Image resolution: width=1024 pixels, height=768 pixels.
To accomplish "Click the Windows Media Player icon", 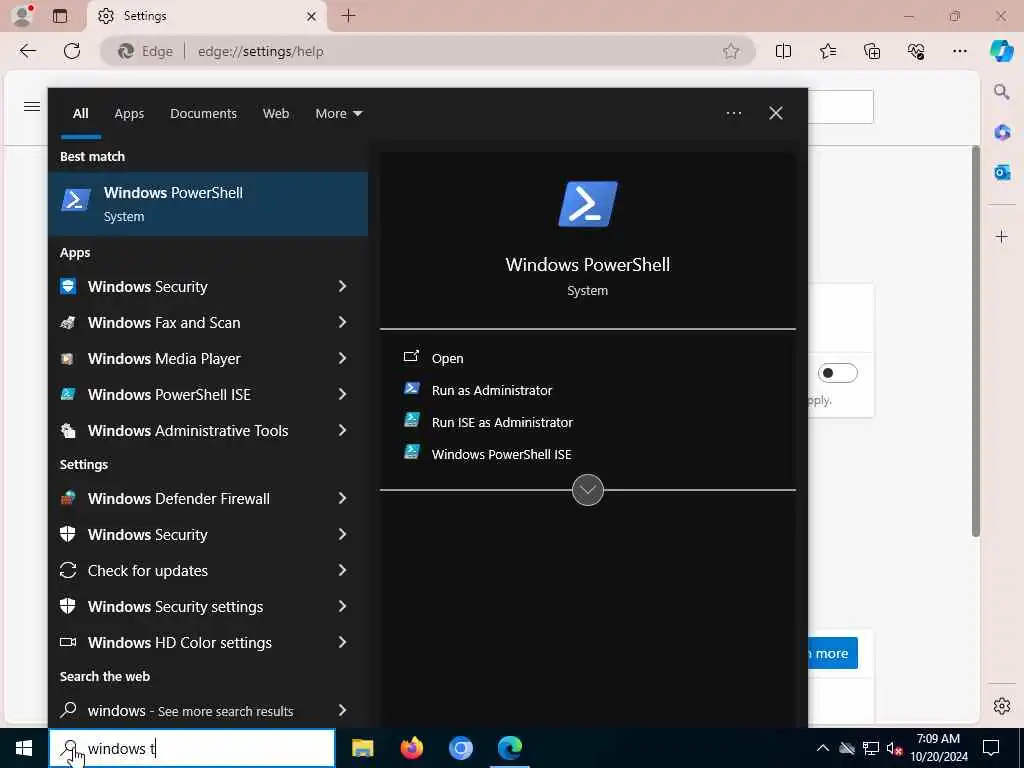I will tap(68, 359).
